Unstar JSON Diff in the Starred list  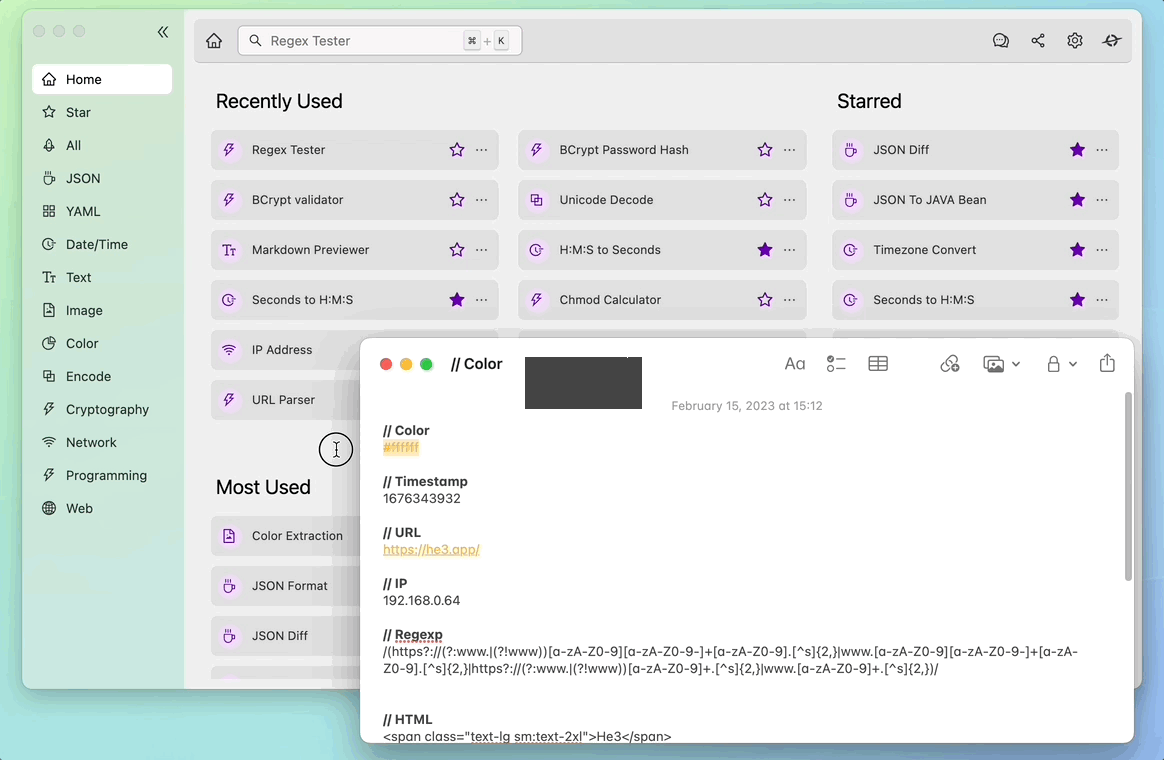tap(1077, 150)
